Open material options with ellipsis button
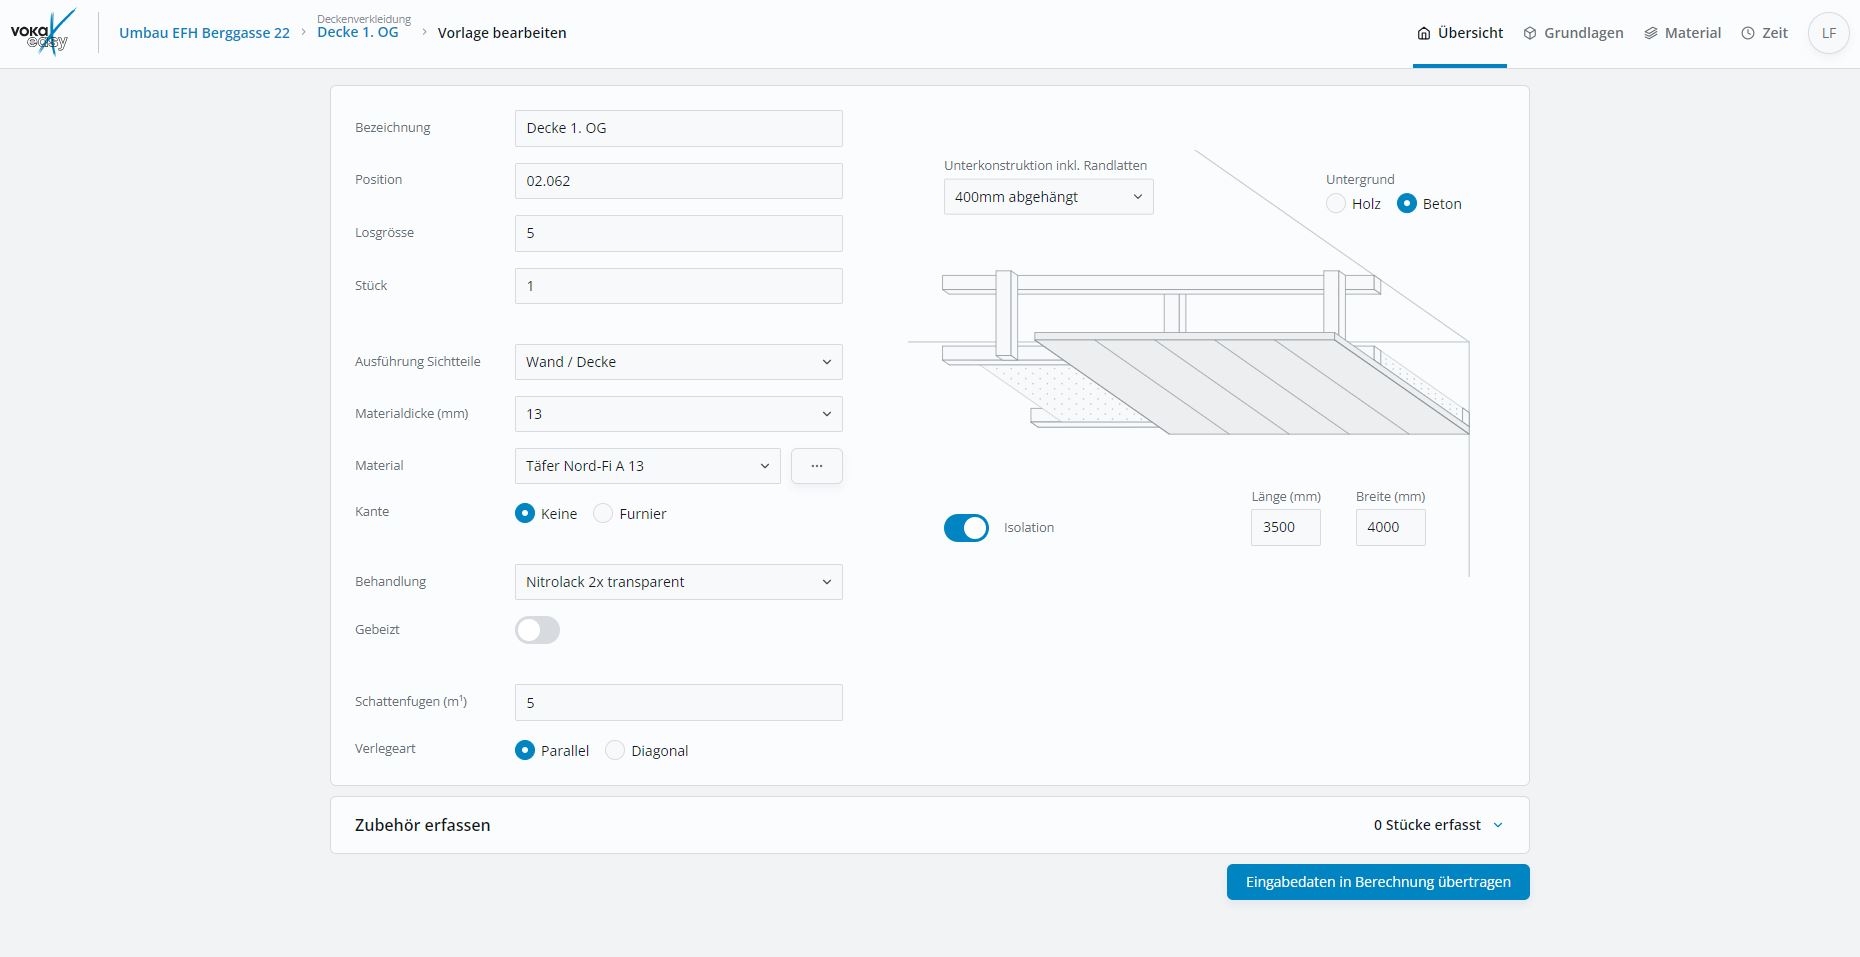Screen dimensions: 1860x957 [x=816, y=466]
